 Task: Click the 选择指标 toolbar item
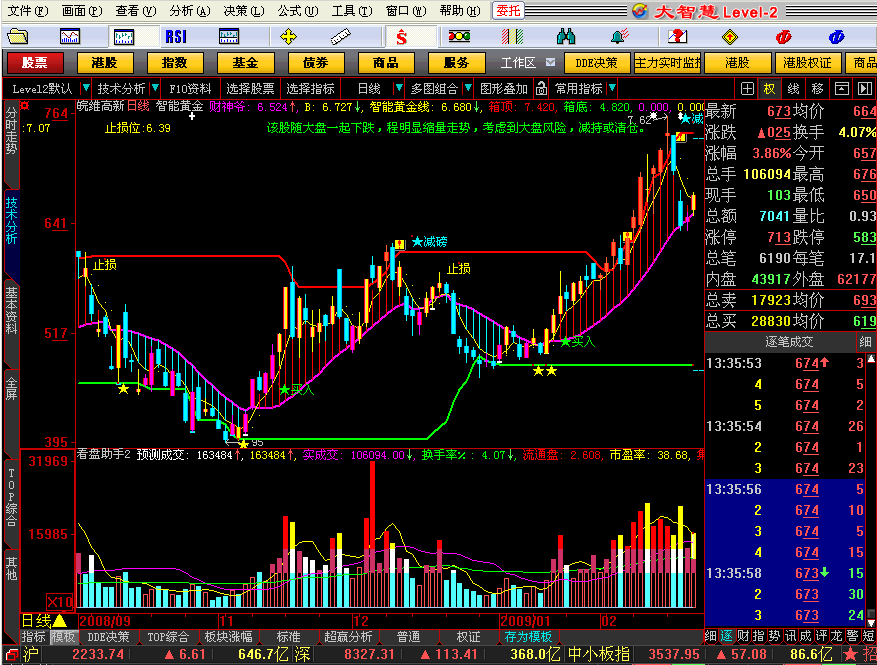310,88
